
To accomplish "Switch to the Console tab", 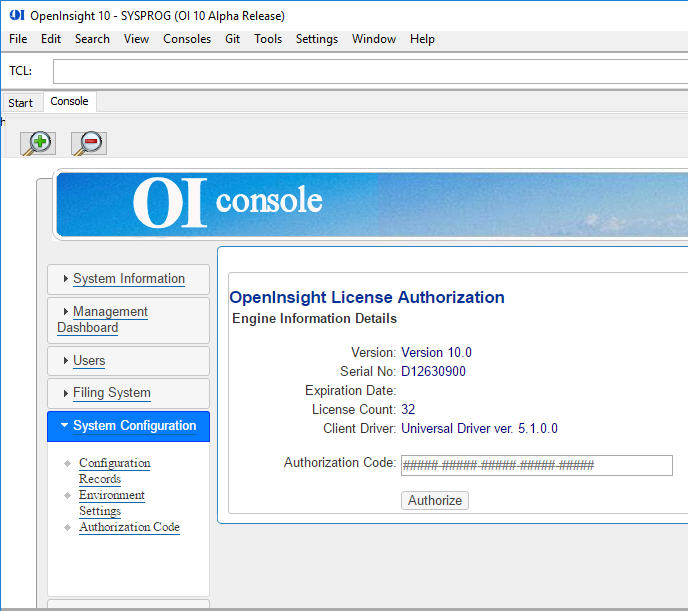I will (x=69, y=101).
